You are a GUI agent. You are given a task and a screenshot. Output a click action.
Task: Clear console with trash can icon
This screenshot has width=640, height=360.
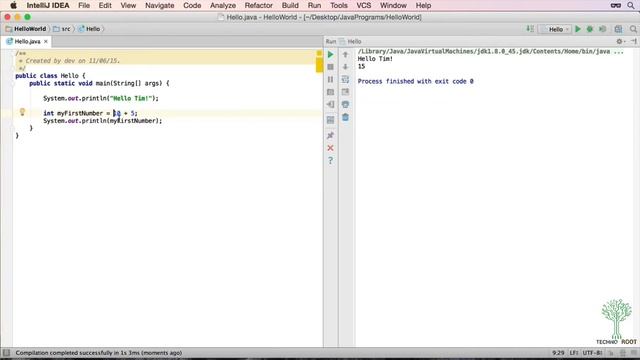pos(345,118)
